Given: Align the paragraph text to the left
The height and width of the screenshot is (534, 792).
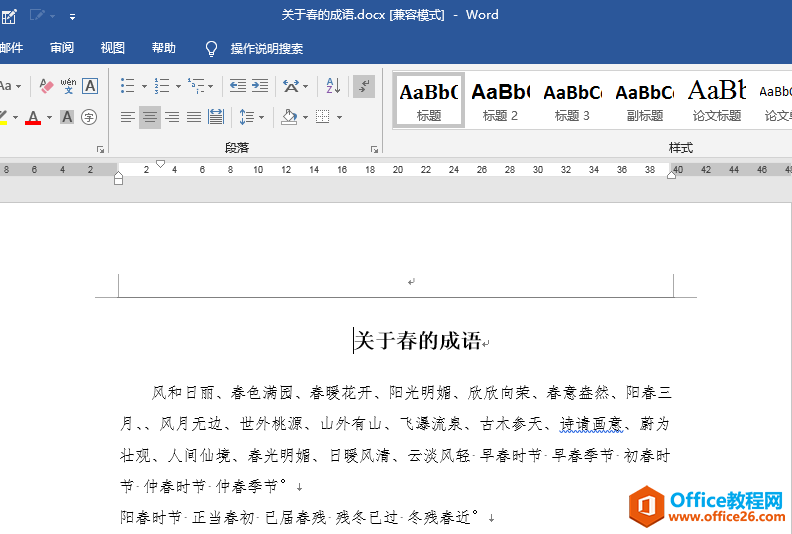Looking at the screenshot, I should 128,117.
